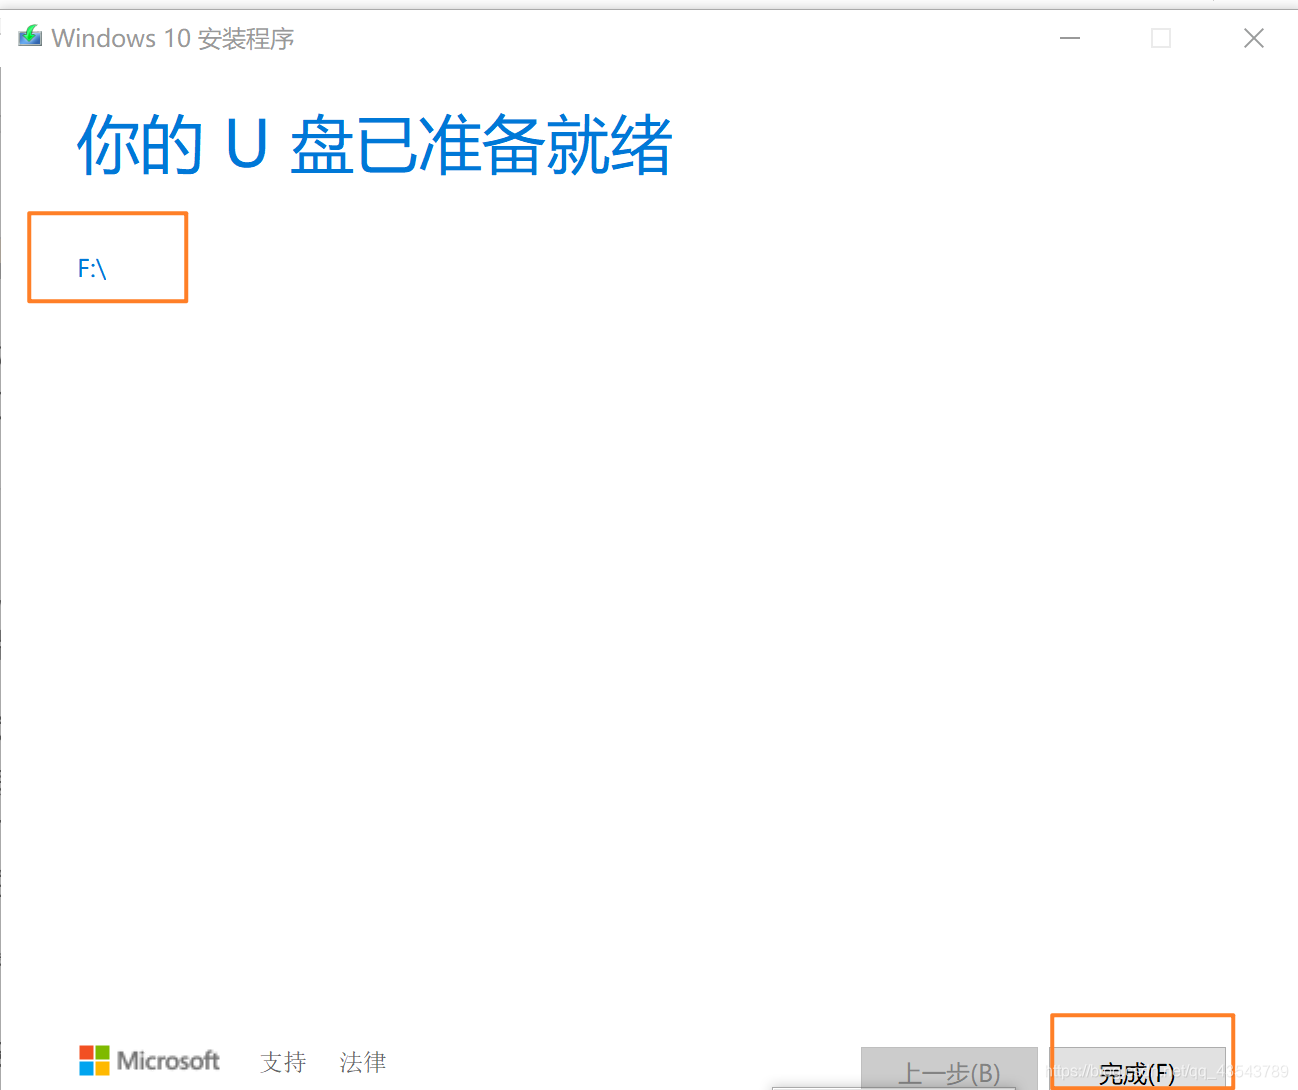Image resolution: width=1298 pixels, height=1090 pixels.
Task: Click the Windows 10 setup title icon
Action: pos(30,37)
